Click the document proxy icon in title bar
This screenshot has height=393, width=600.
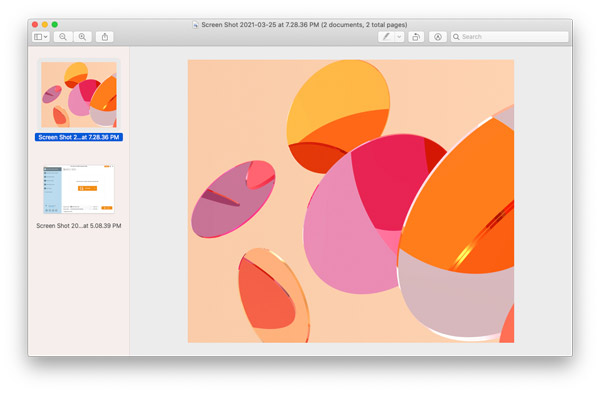pos(195,24)
